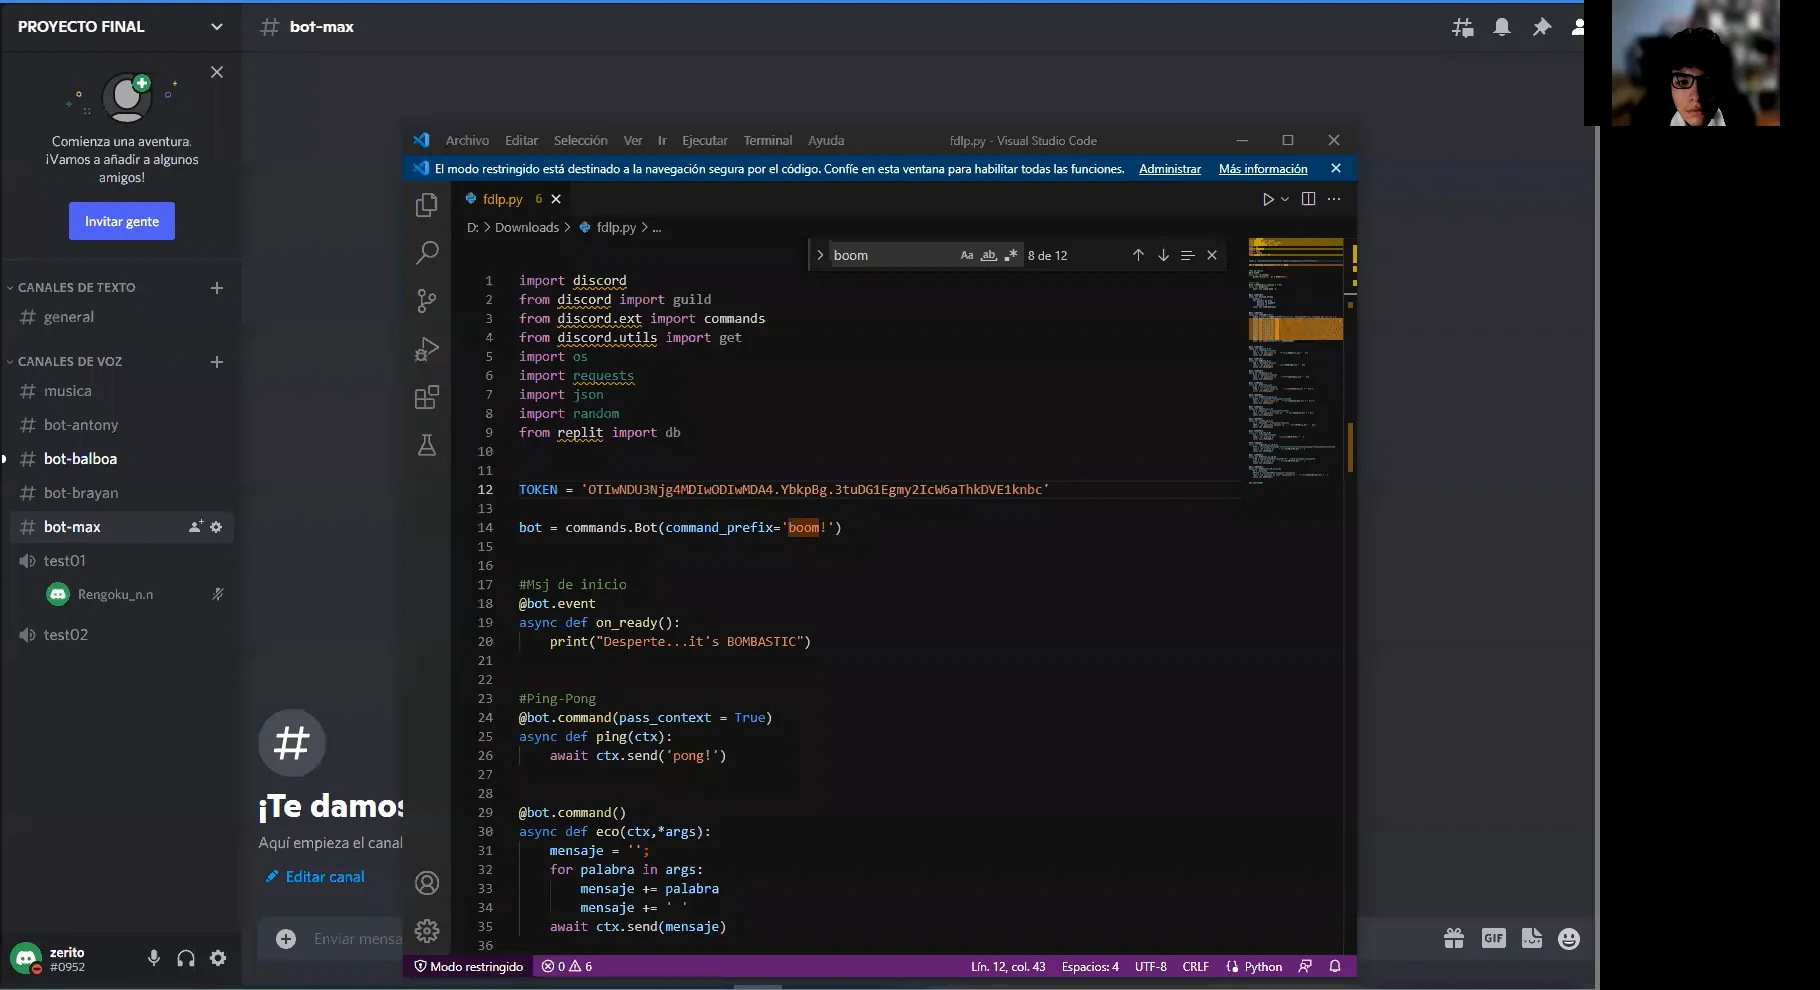Open Python language mode selector
The height and width of the screenshot is (990, 1820).
click(x=1263, y=966)
